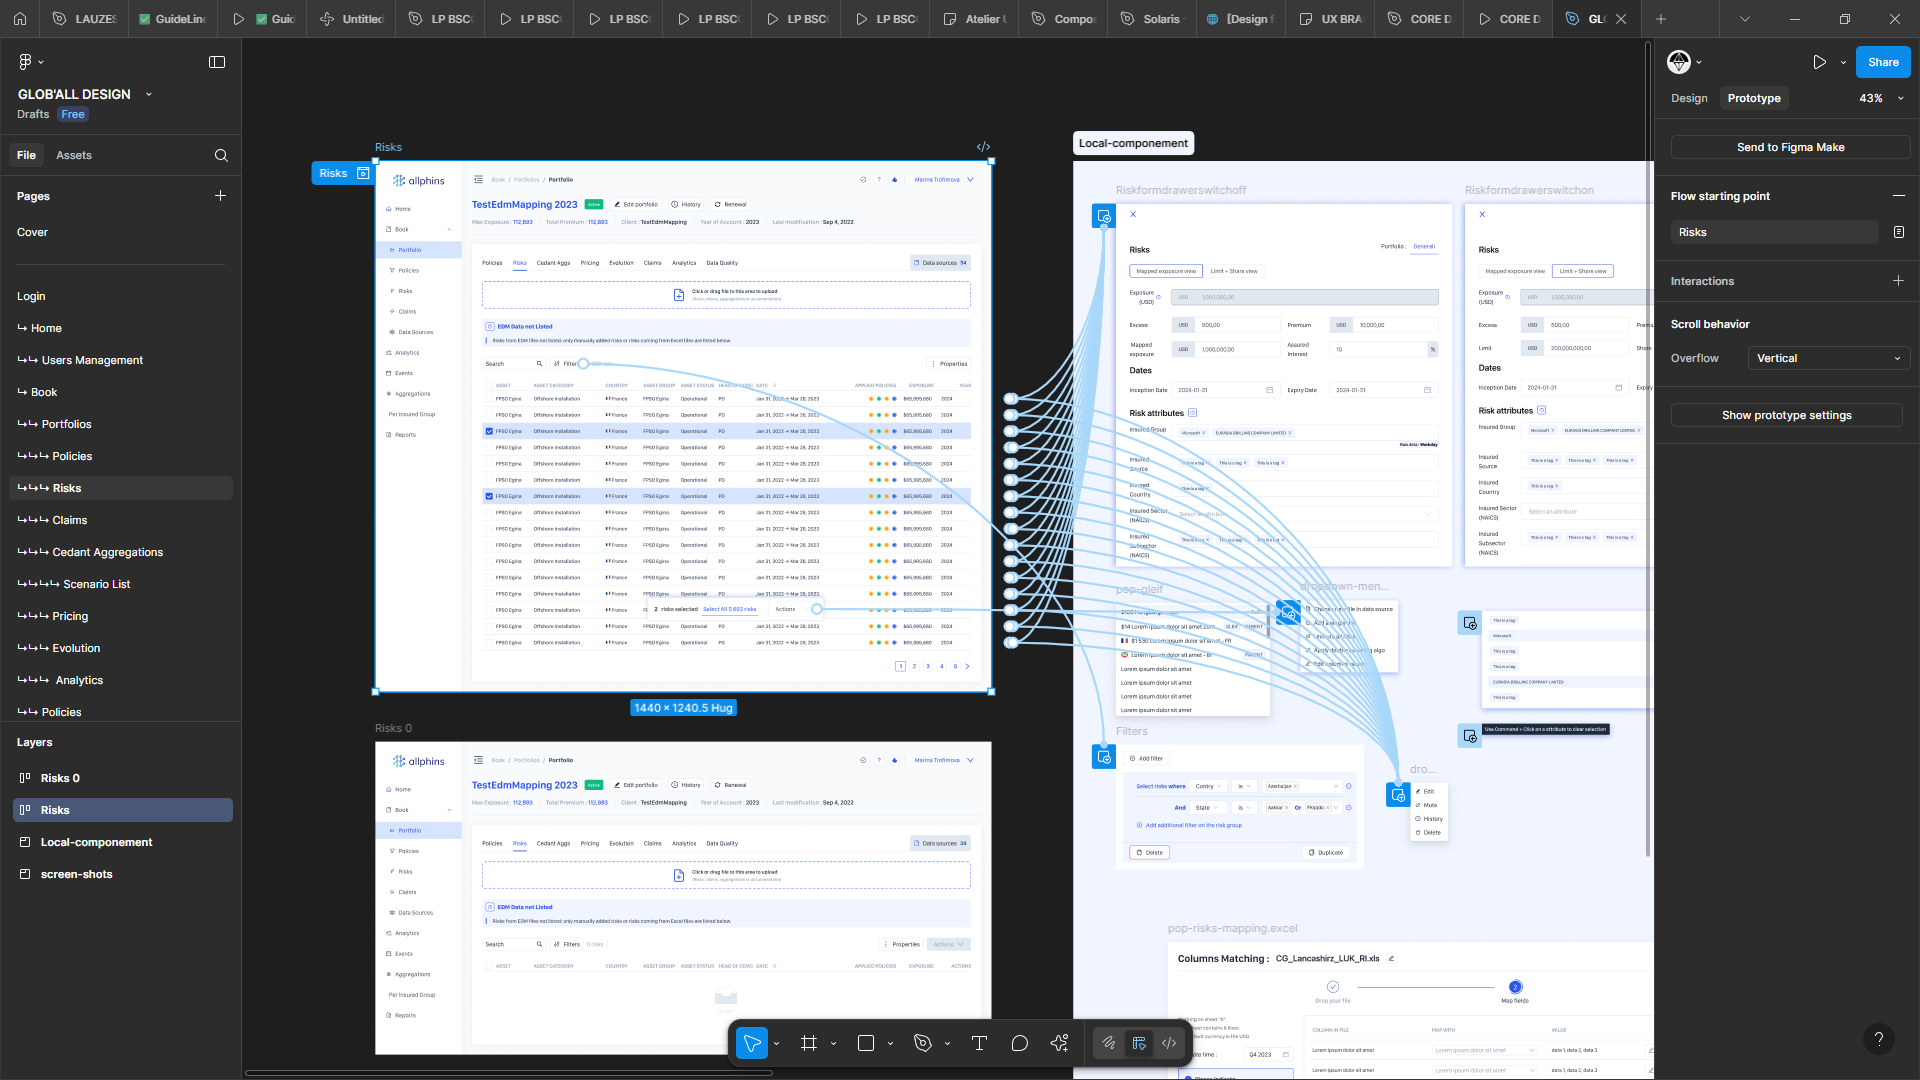
Task: Select the Text tool
Action: click(x=979, y=1043)
